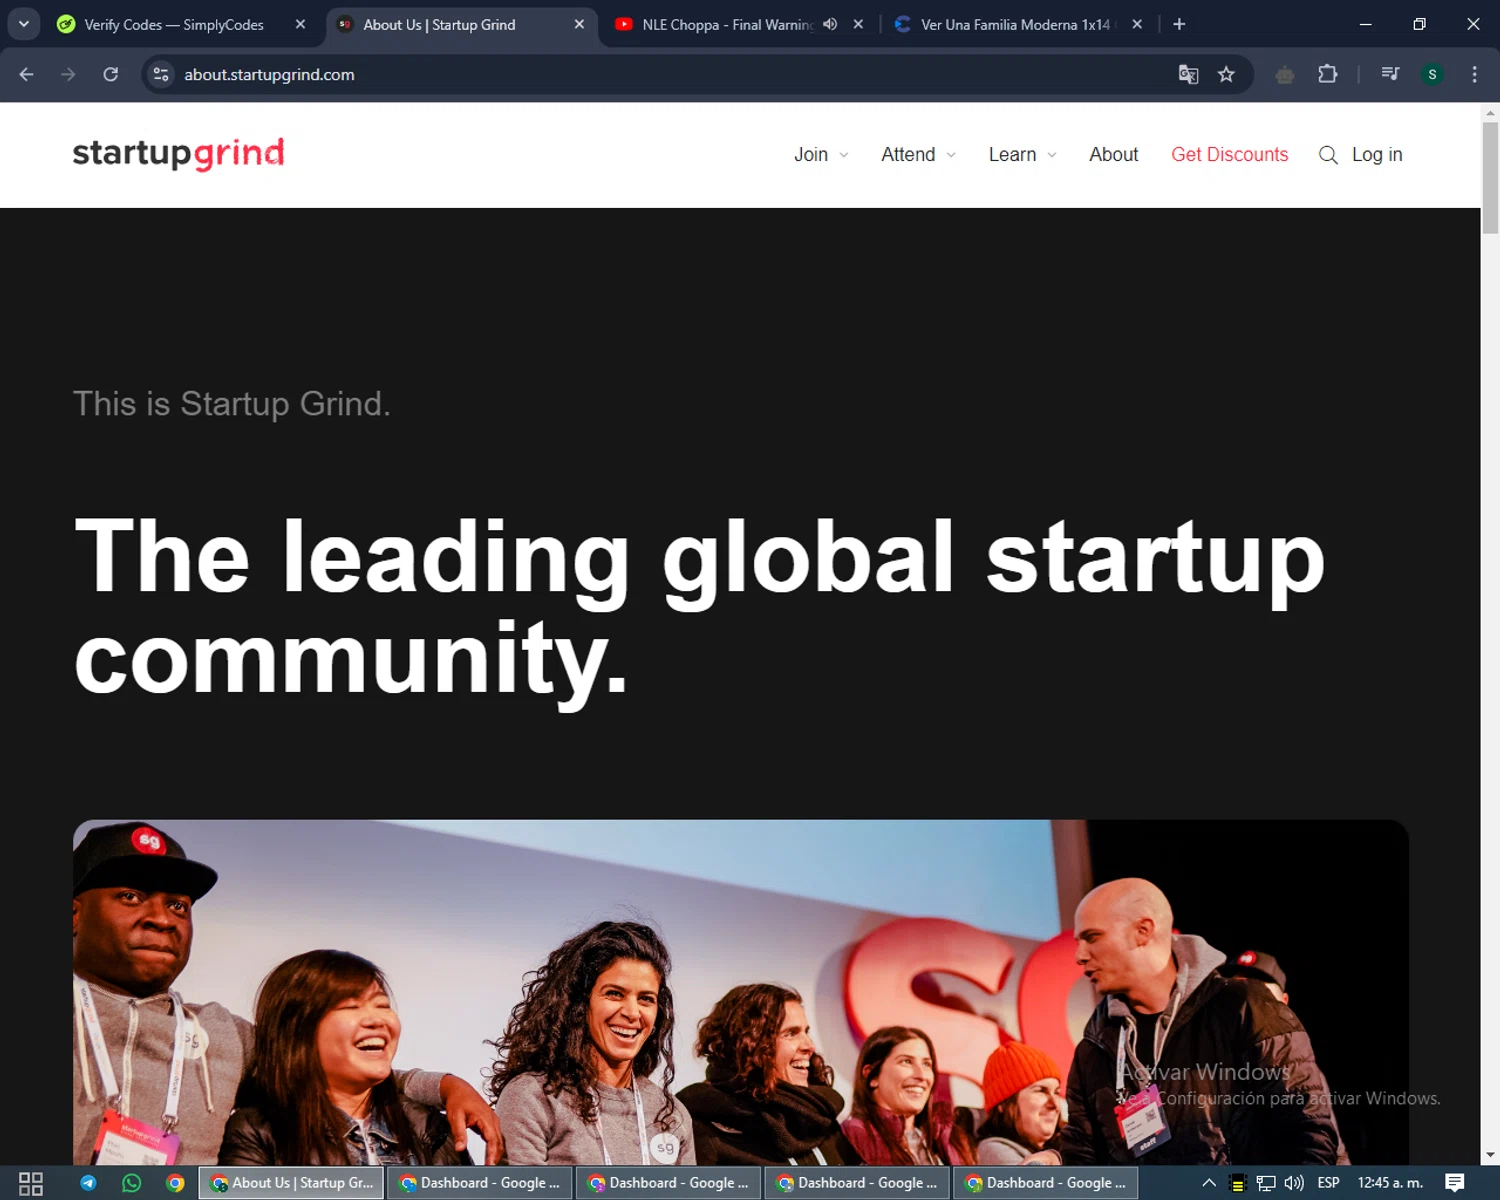The image size is (1500, 1200).
Task: Click the battery icon in system tray
Action: pyautogui.click(x=1237, y=1183)
